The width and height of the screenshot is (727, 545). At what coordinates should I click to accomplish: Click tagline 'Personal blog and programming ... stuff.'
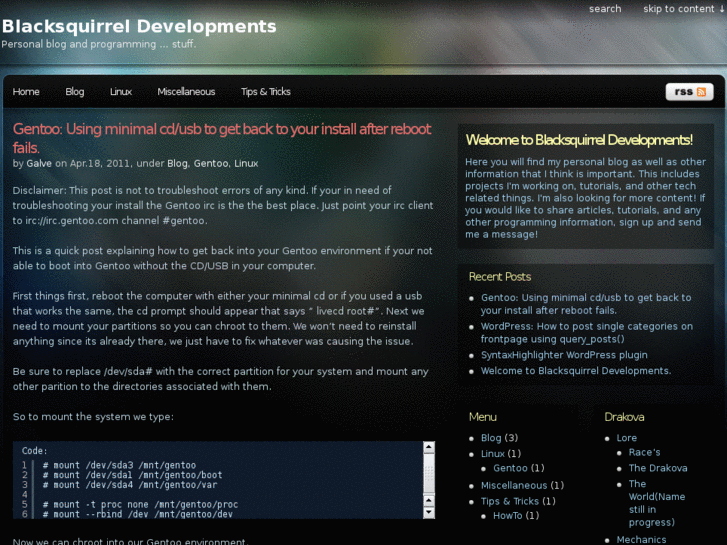pos(99,44)
